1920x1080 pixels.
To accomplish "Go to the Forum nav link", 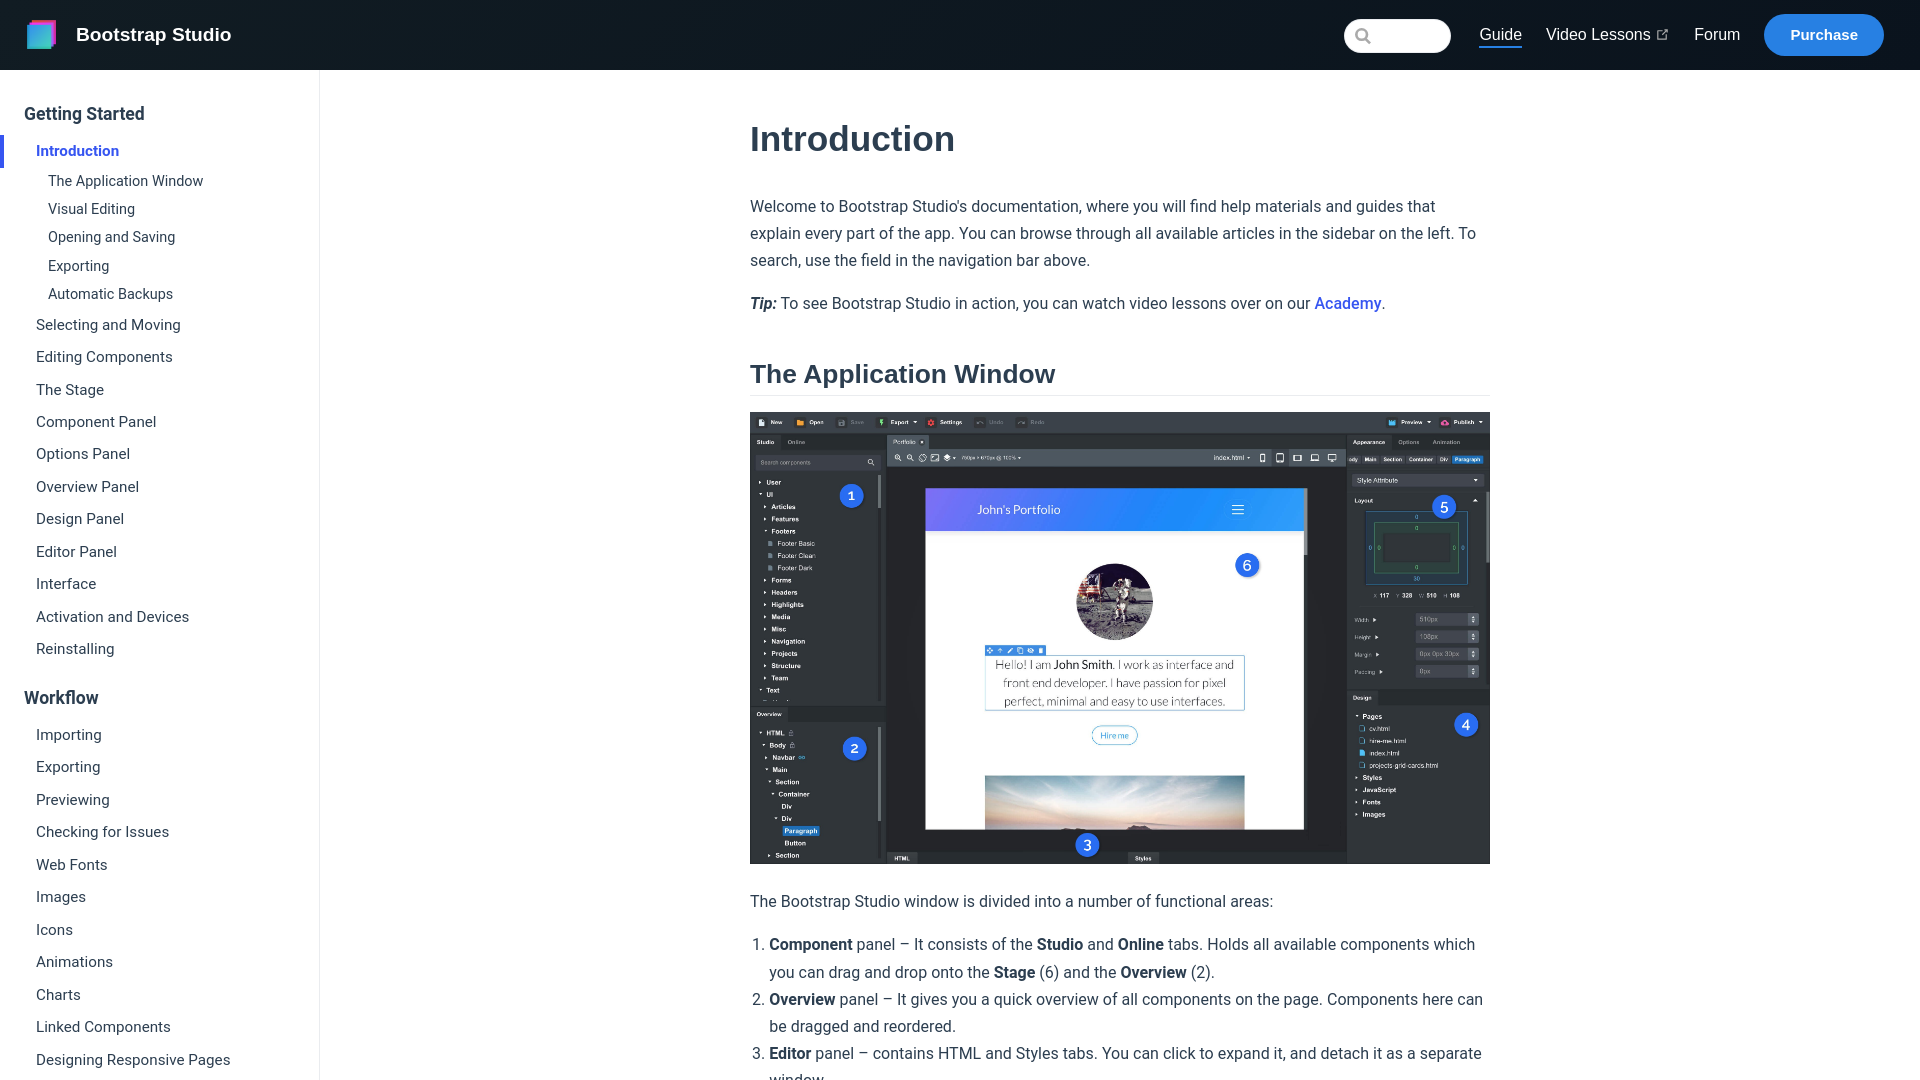I will click(1716, 35).
